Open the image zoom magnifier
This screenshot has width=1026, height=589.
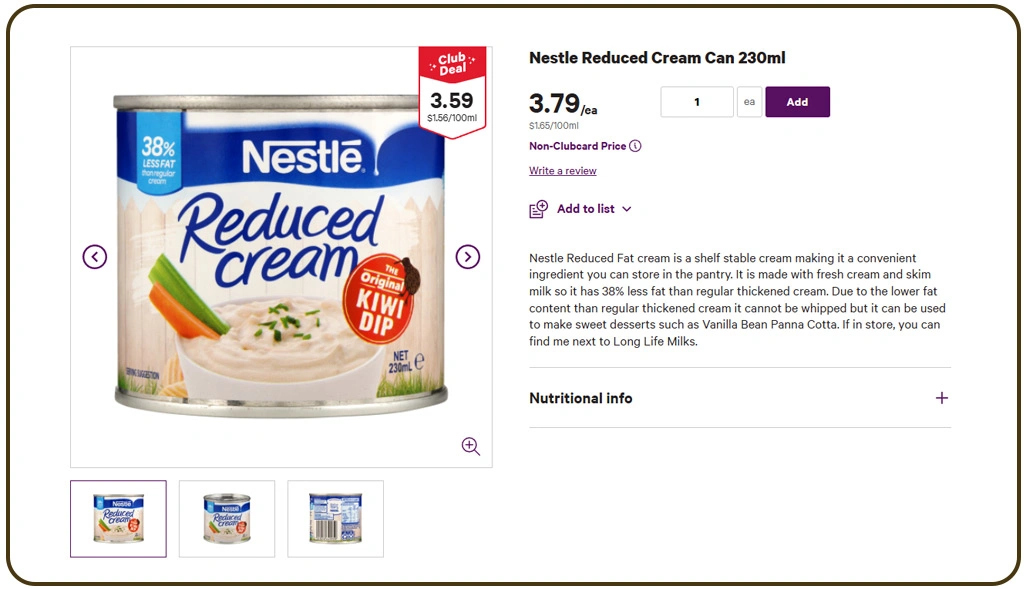pos(470,446)
